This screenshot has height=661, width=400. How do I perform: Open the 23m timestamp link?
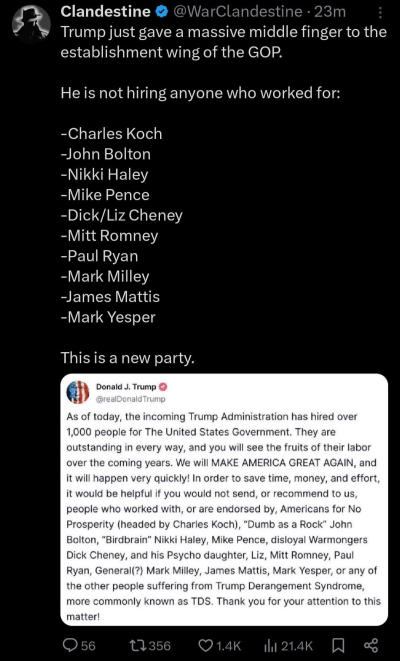(330, 12)
